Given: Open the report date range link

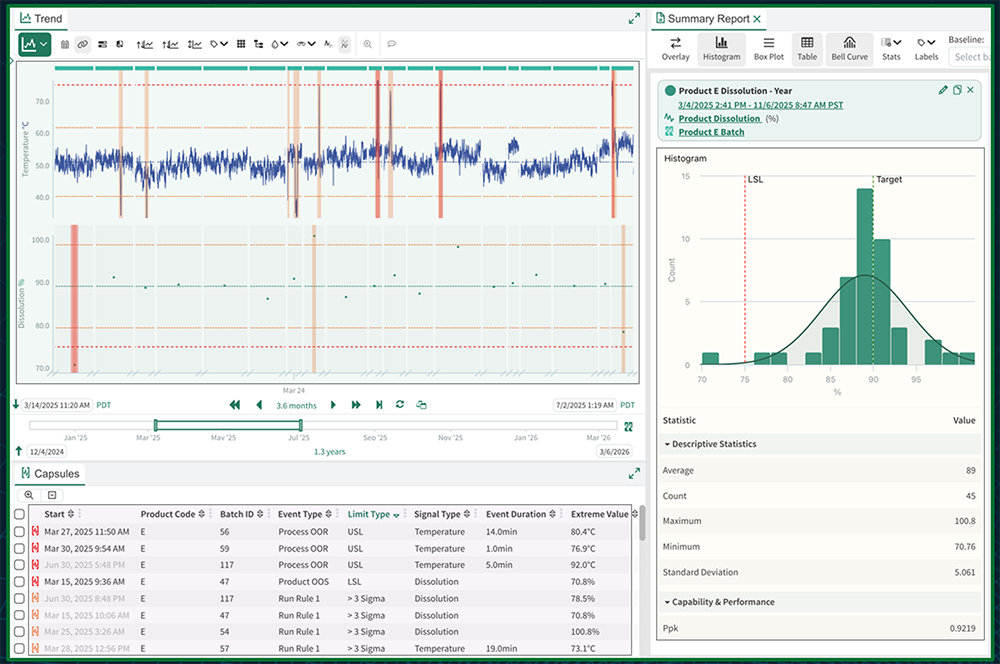Looking at the screenshot, I should (760, 105).
